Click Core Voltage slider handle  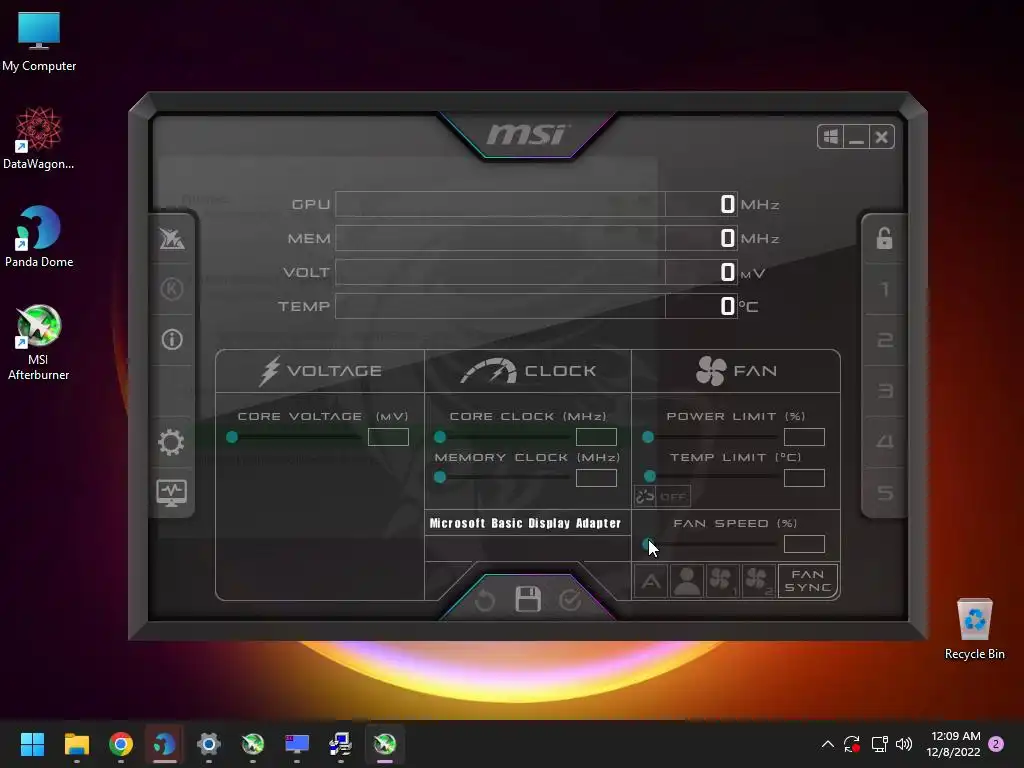coord(232,437)
